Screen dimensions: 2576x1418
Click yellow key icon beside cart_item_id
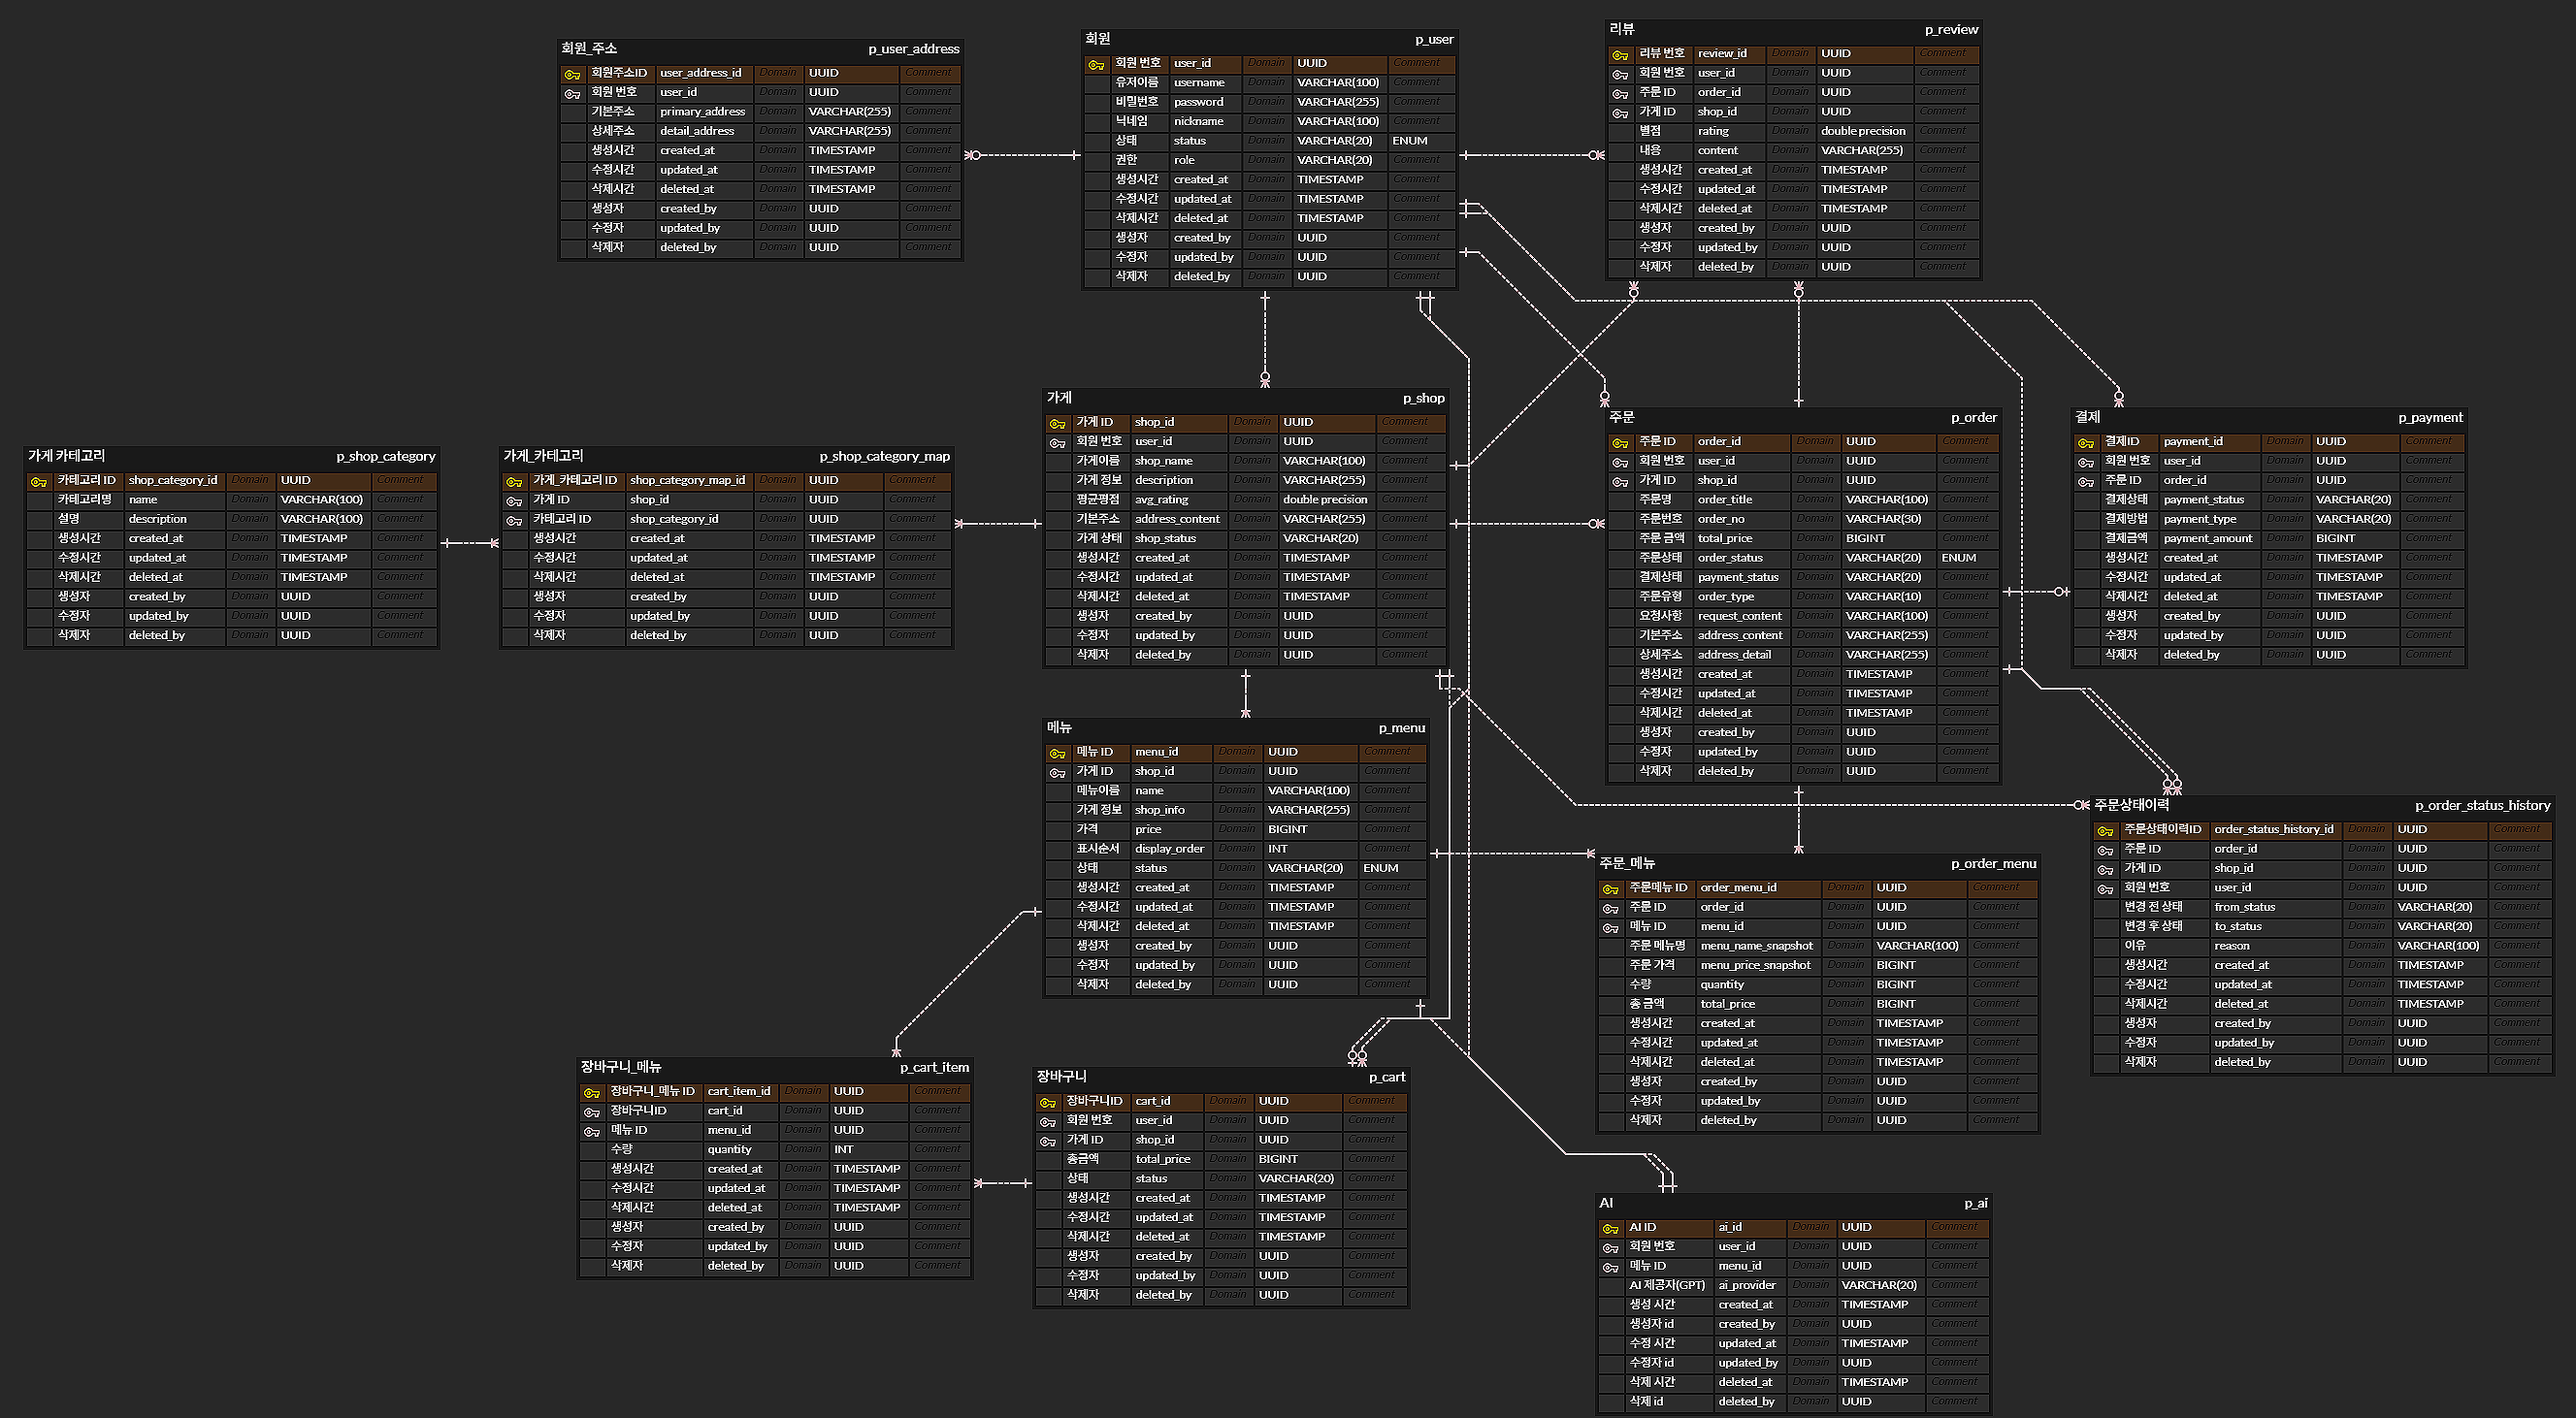pyautogui.click(x=592, y=1092)
